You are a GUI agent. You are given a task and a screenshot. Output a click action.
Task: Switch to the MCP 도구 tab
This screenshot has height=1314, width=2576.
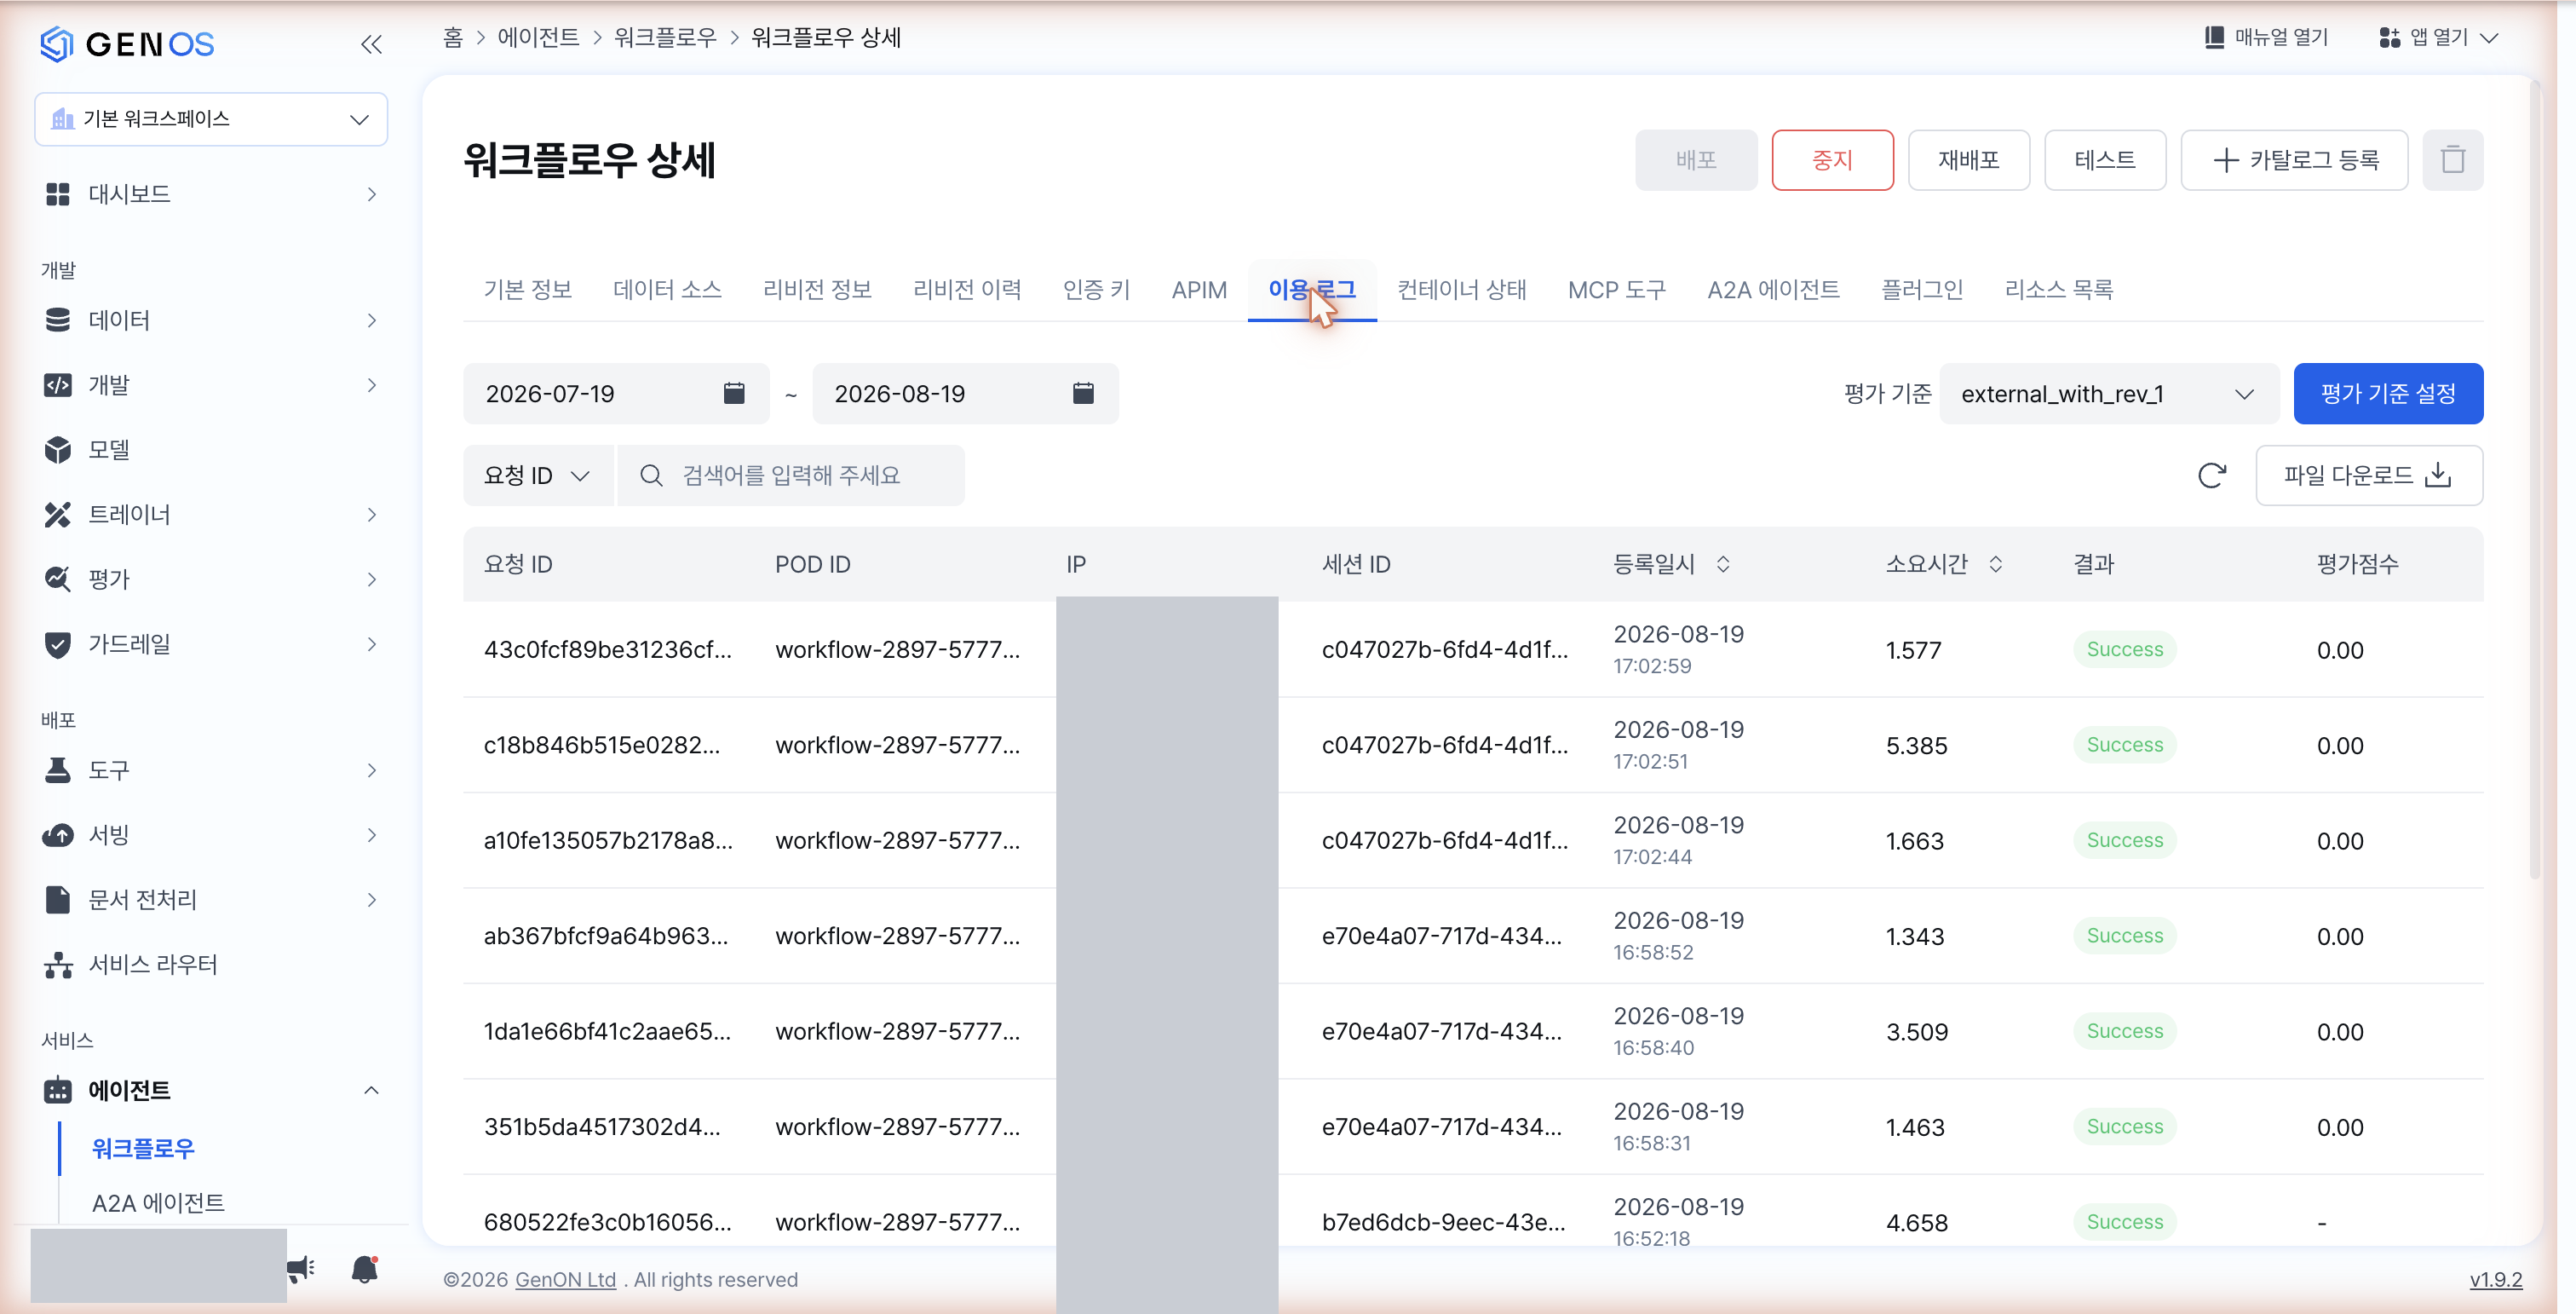[1617, 290]
